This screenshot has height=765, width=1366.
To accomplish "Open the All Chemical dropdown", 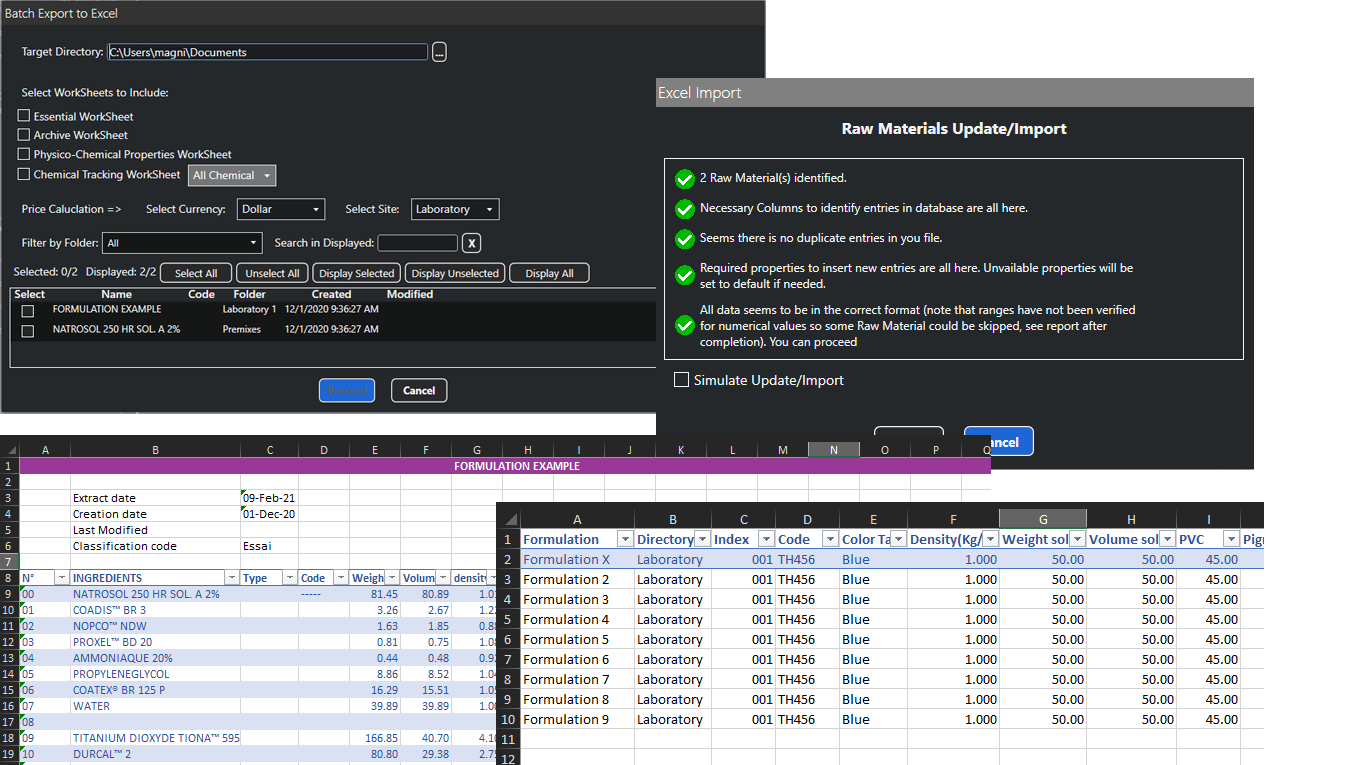I will click(232, 176).
